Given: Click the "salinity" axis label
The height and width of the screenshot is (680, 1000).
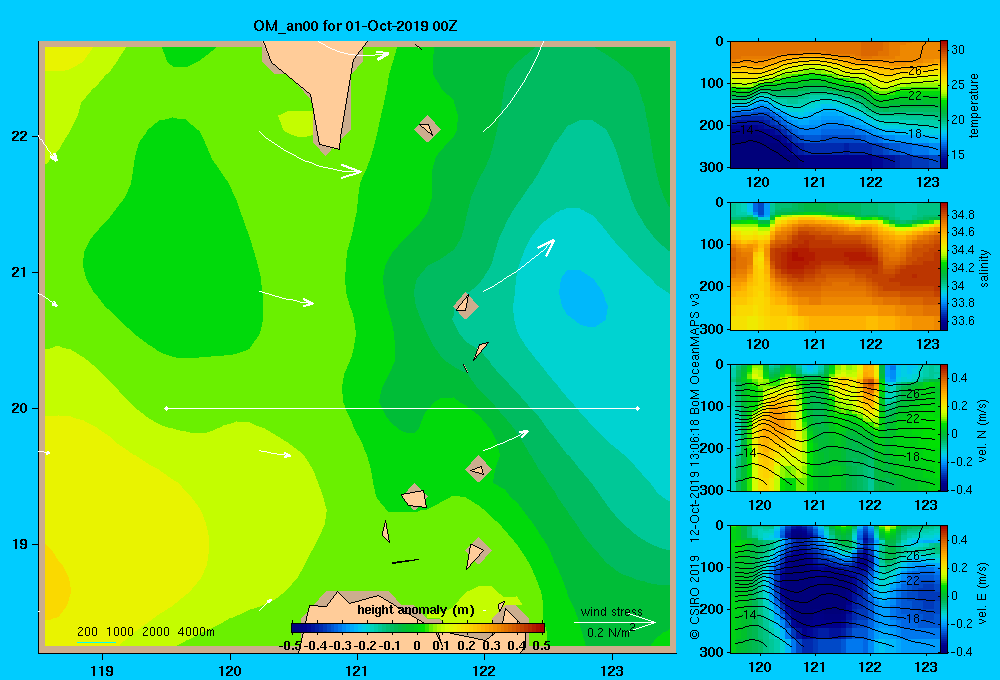Looking at the screenshot, I should pos(984,268).
